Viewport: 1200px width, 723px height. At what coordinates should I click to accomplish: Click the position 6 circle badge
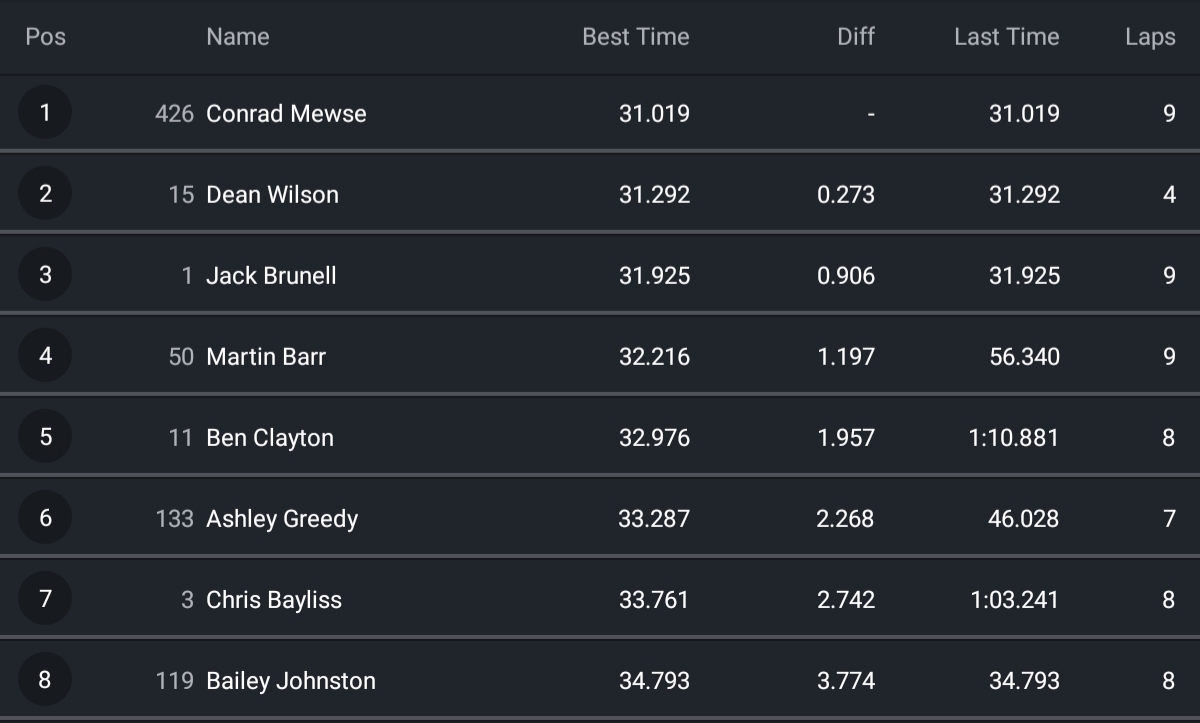tap(45, 518)
